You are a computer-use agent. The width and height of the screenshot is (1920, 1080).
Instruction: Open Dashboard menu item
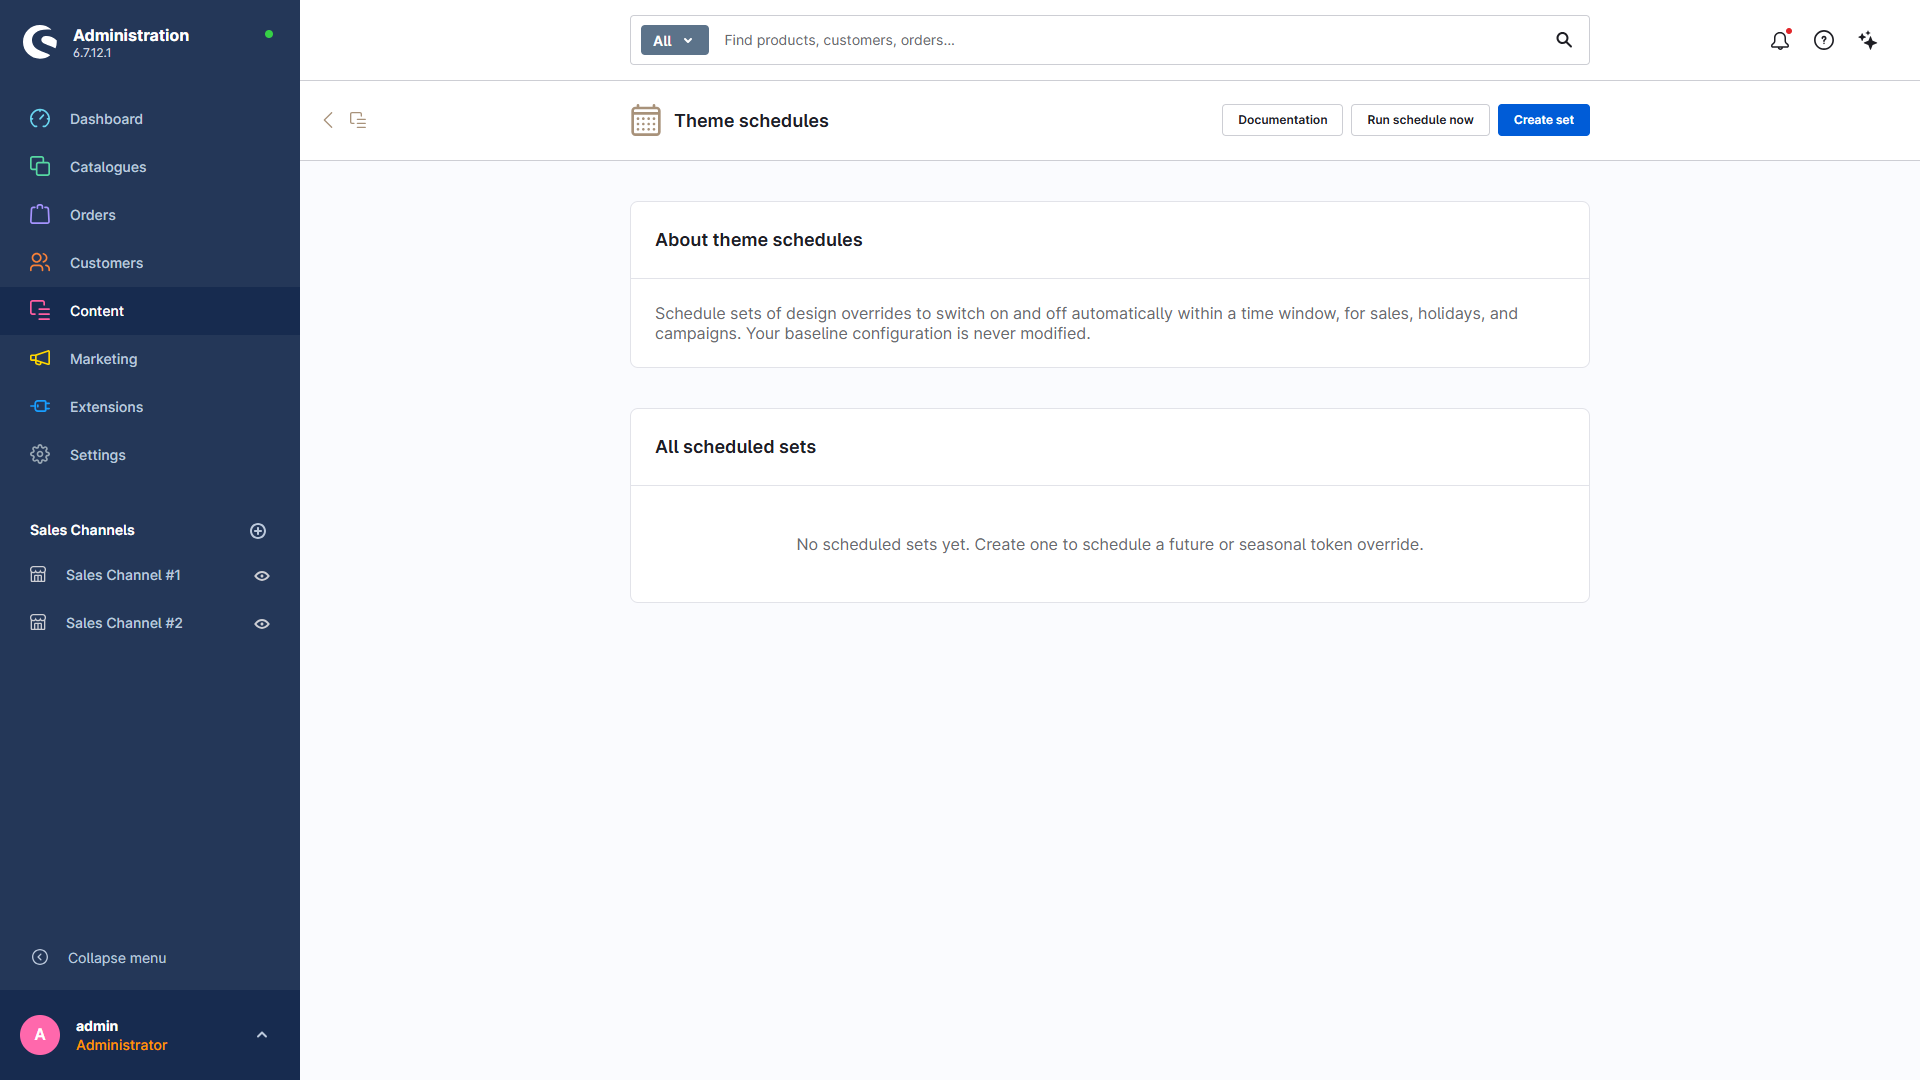click(150, 119)
